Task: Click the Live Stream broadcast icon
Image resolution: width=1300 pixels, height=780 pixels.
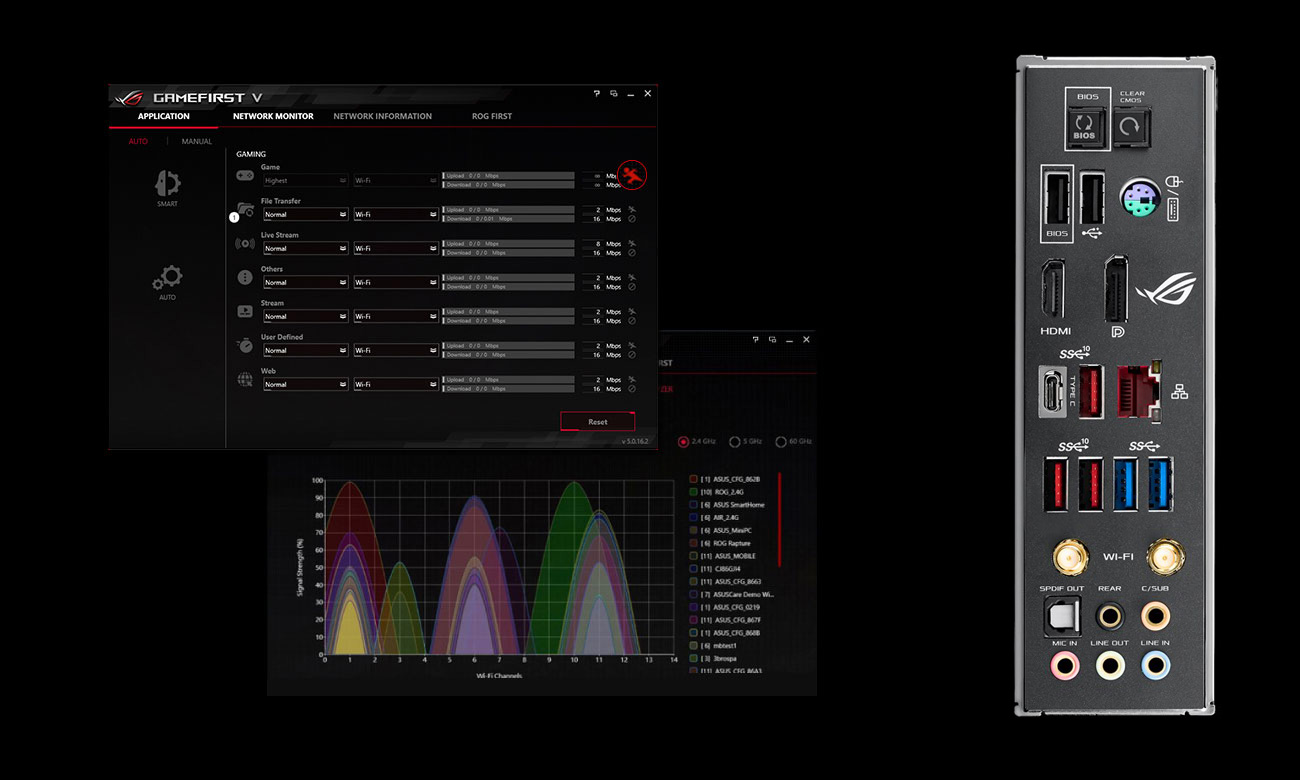Action: tap(245, 243)
